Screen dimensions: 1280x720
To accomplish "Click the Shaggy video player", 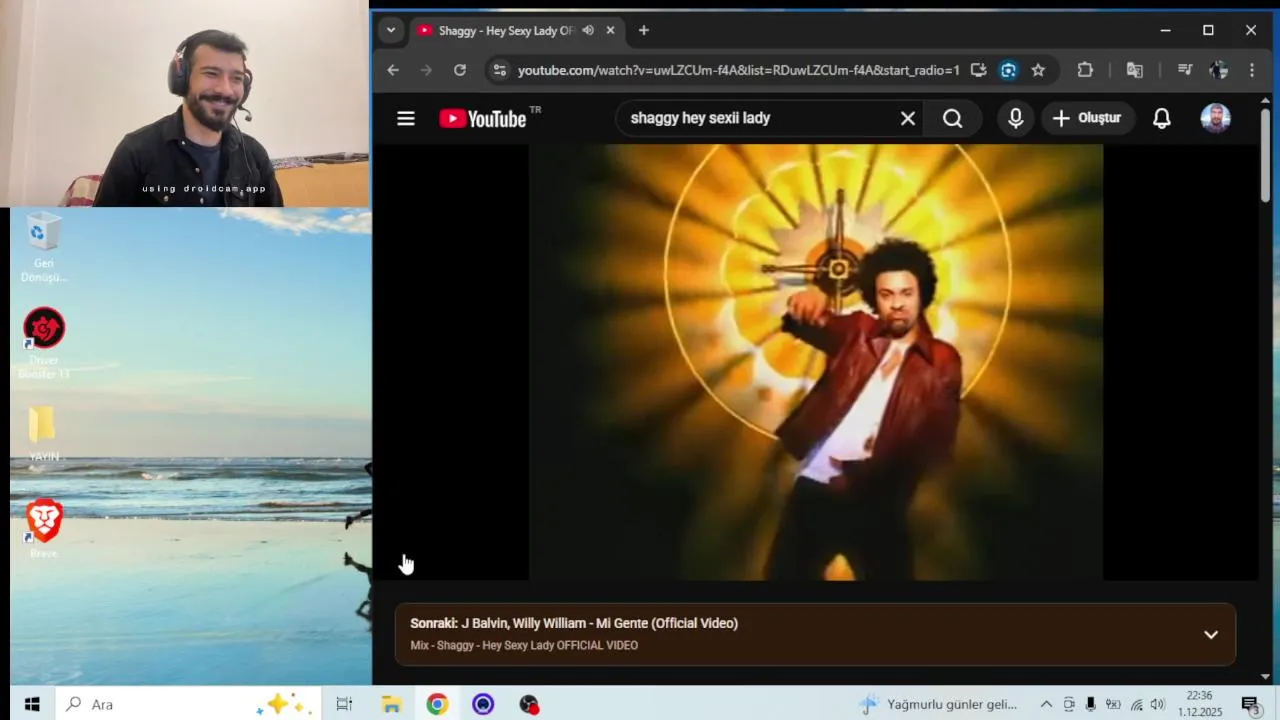I will [x=816, y=362].
